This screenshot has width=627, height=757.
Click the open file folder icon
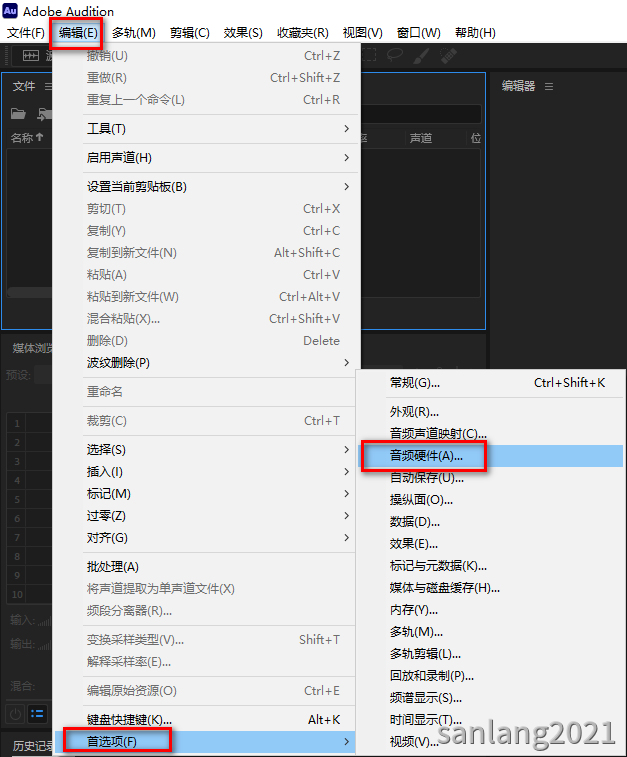tap(18, 114)
